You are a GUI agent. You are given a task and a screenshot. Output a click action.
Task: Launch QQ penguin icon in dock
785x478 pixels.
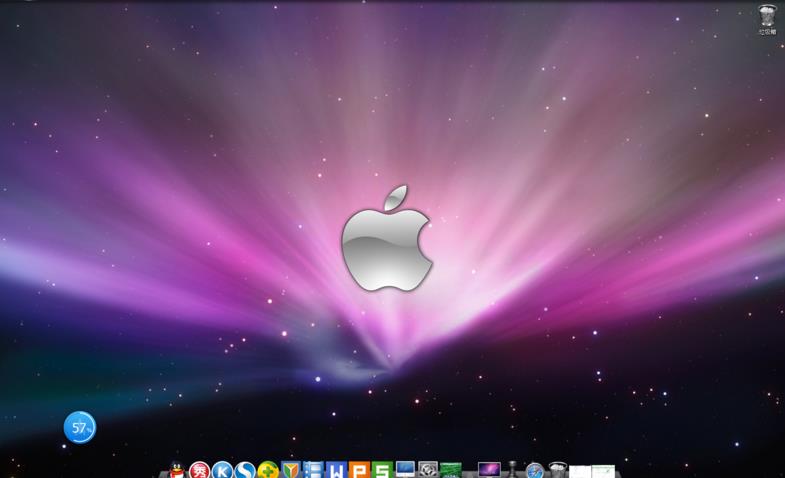pos(177,470)
